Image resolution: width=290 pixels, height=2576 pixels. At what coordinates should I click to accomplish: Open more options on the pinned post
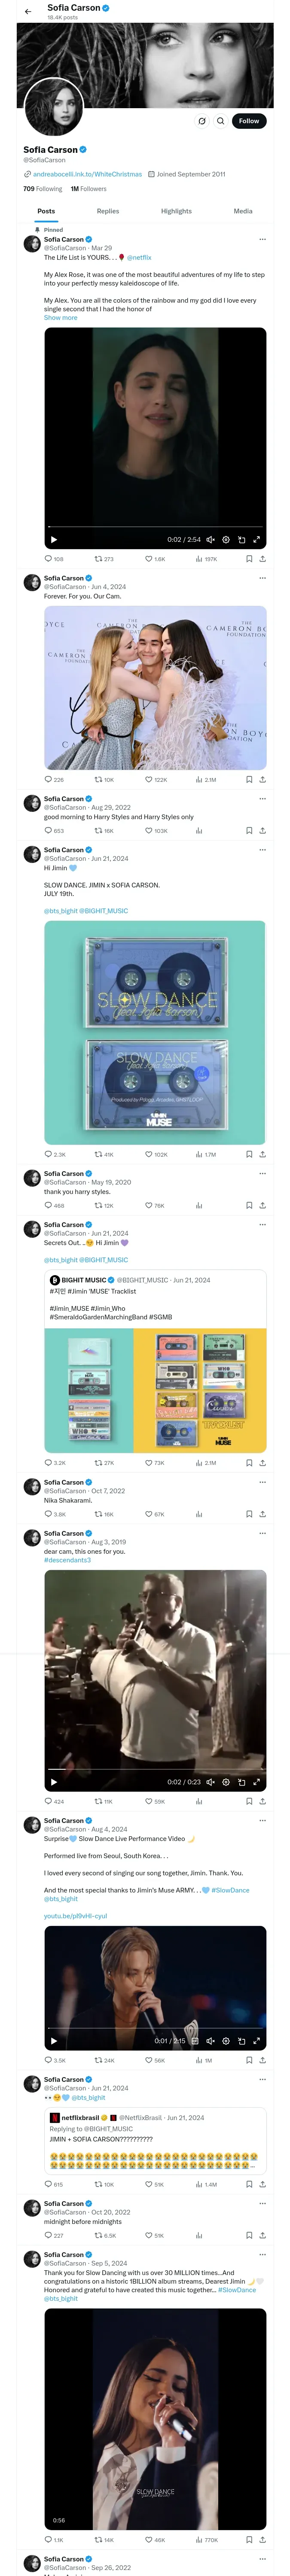coord(262,239)
